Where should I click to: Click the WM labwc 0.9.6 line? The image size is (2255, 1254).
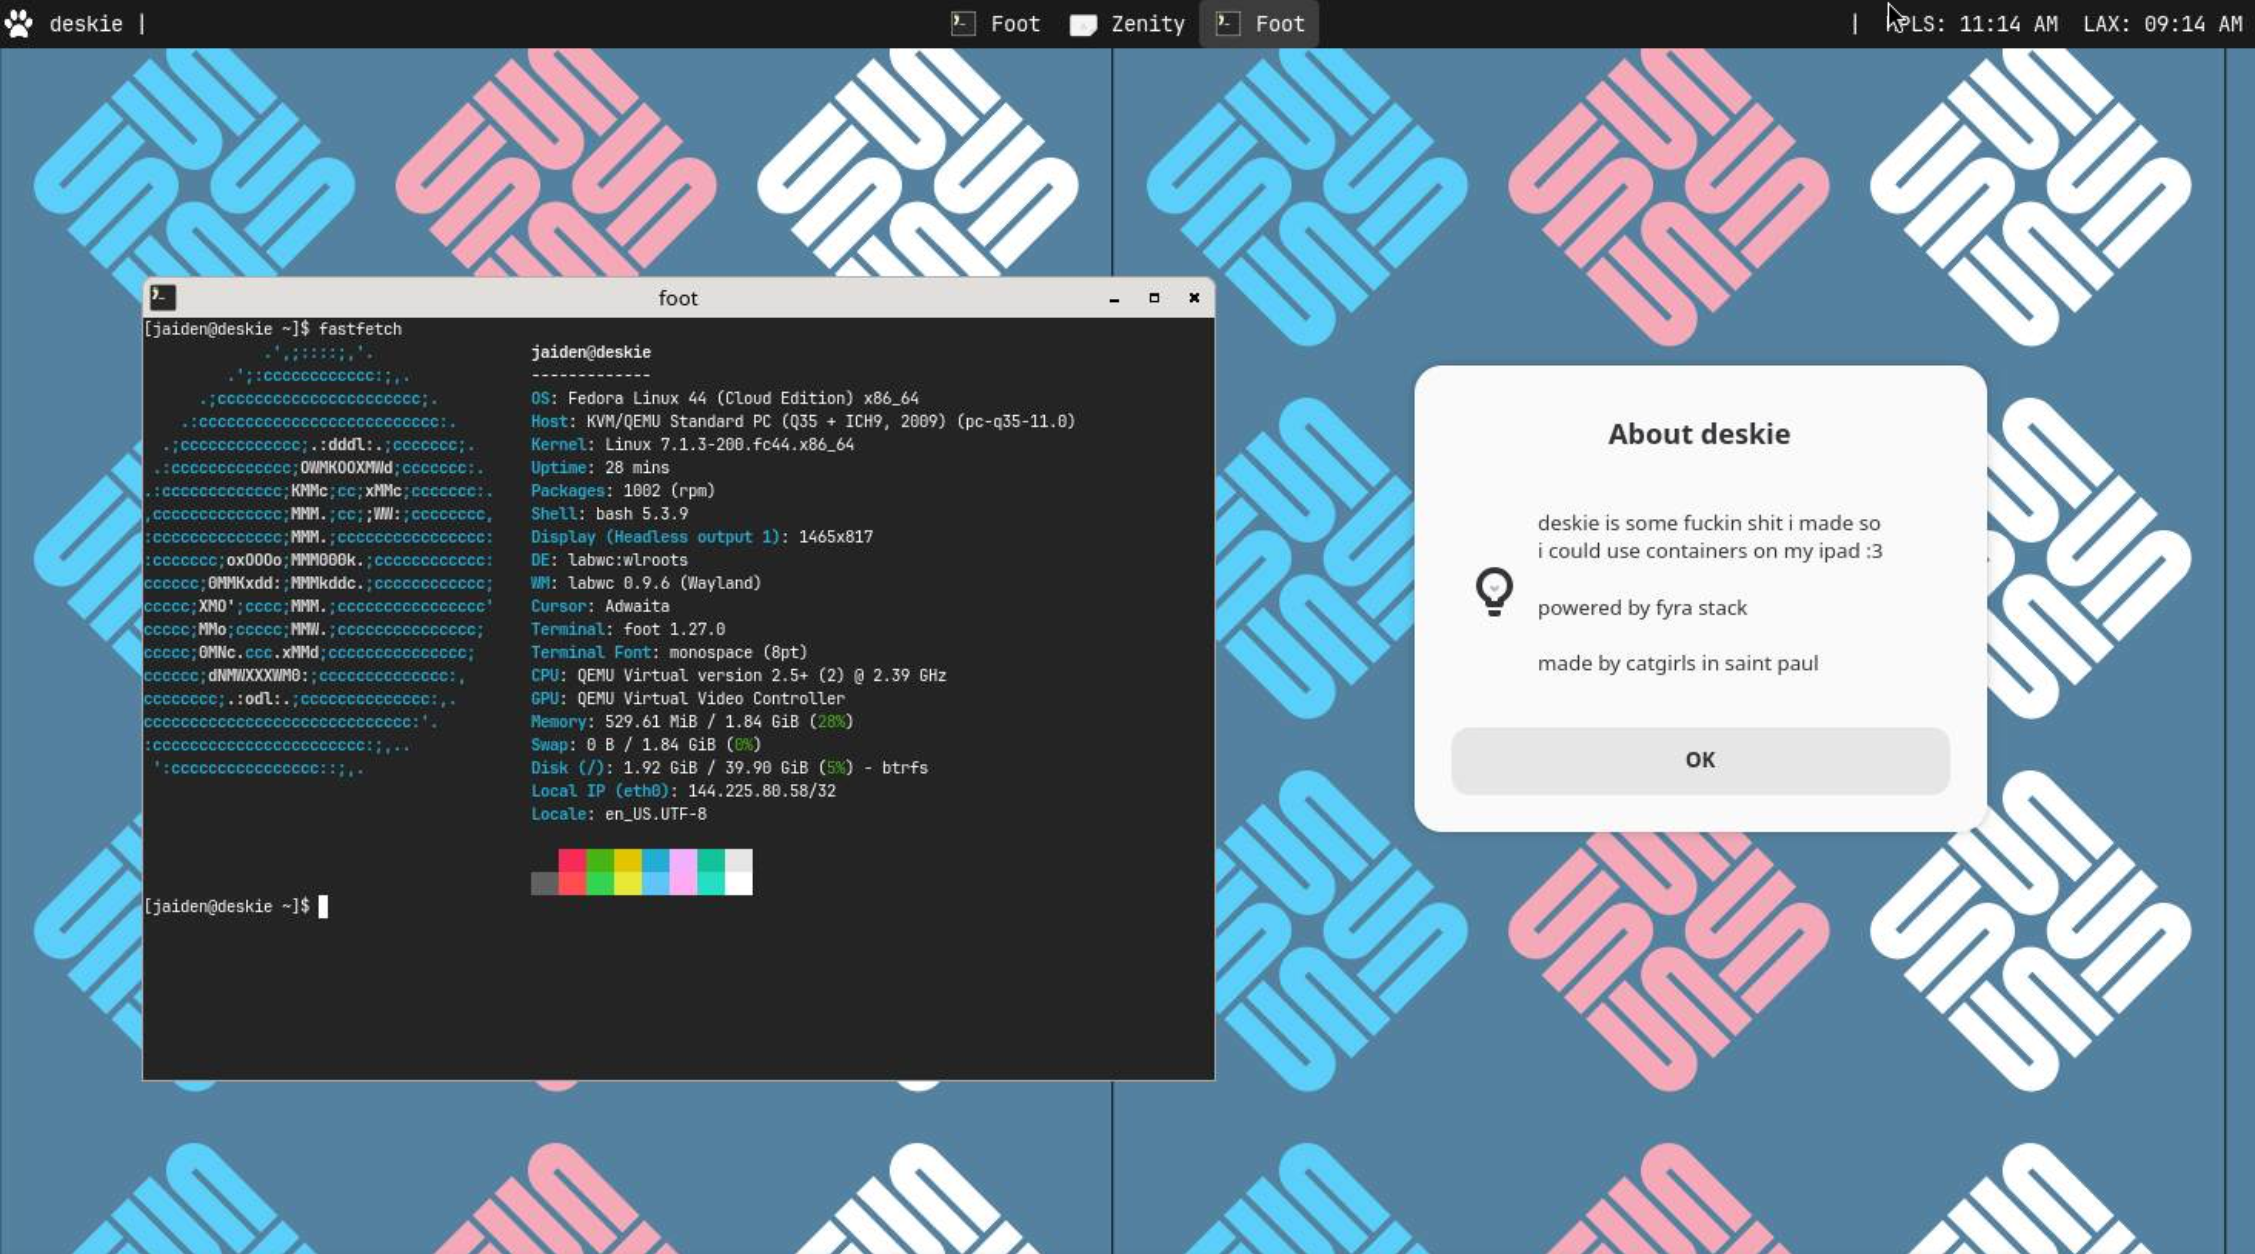point(646,583)
